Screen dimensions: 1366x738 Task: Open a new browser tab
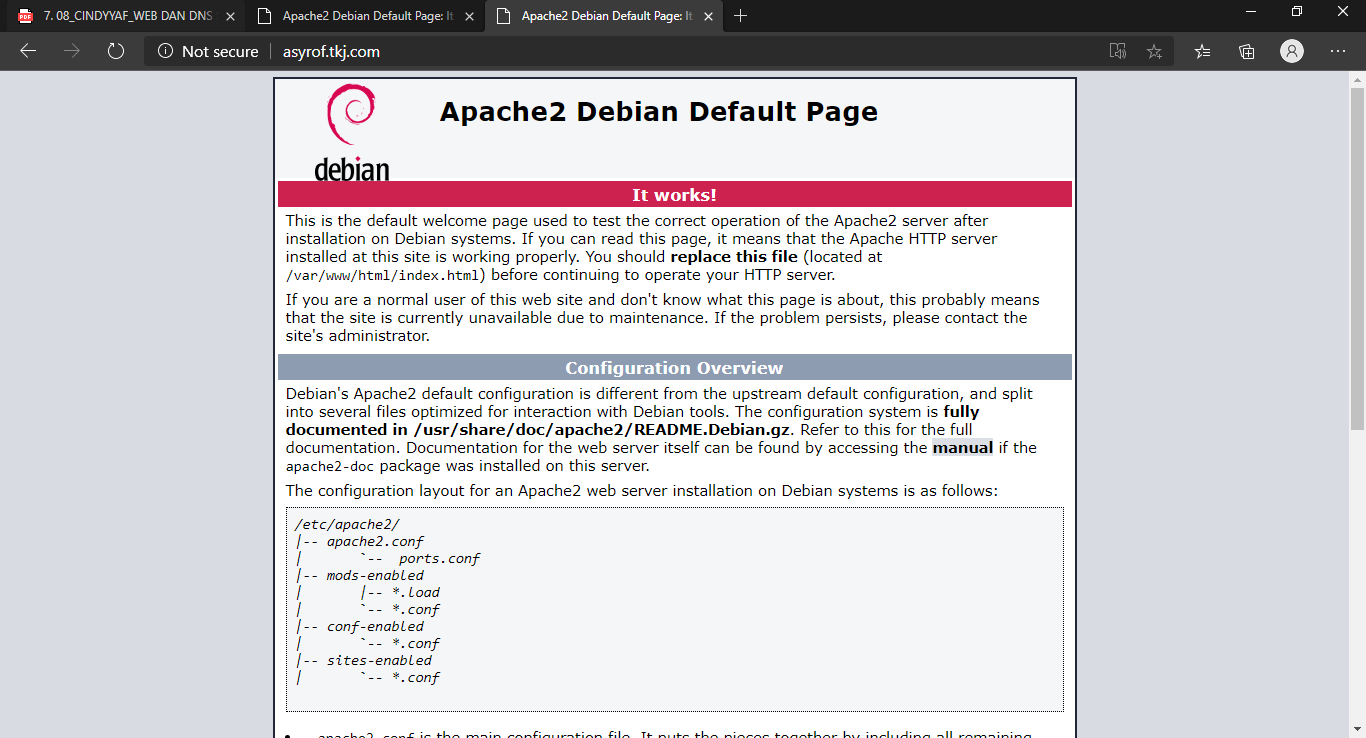coord(740,16)
